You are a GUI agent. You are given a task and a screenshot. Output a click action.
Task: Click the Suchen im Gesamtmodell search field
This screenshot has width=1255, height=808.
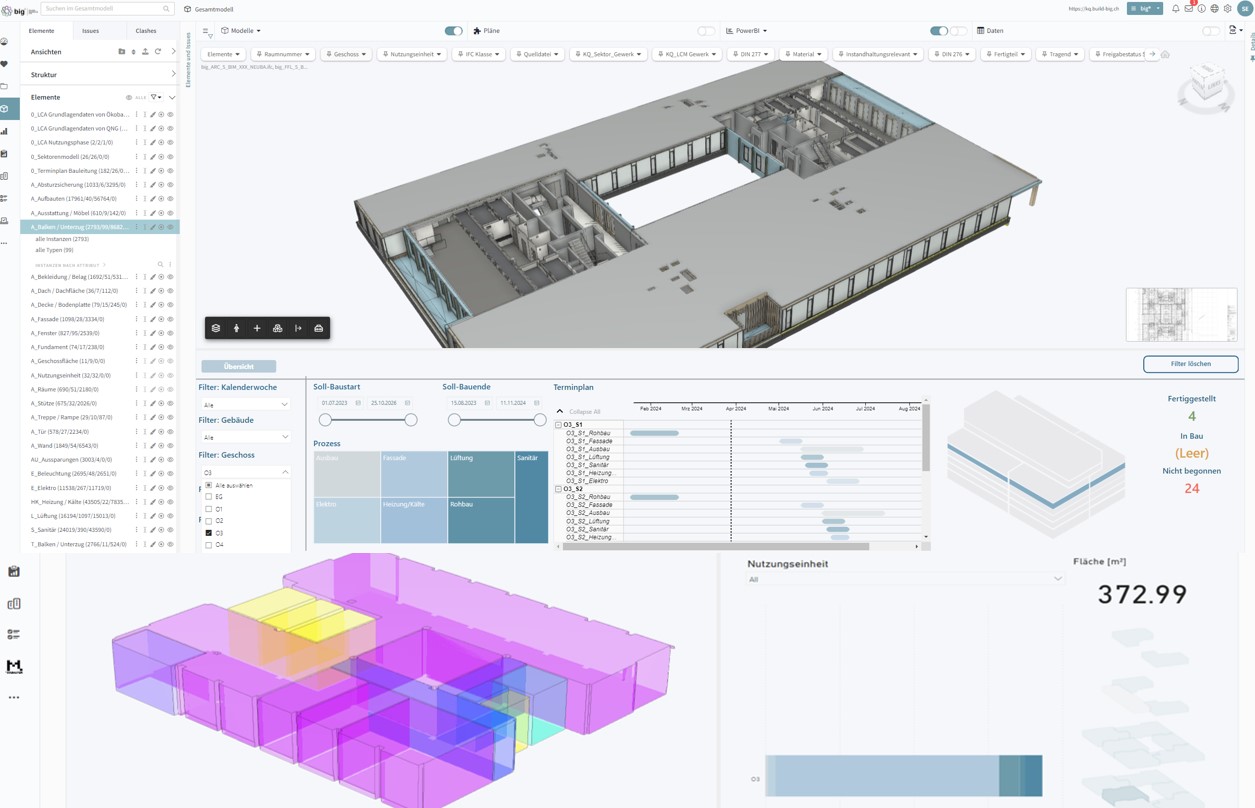pyautogui.click(x=107, y=9)
